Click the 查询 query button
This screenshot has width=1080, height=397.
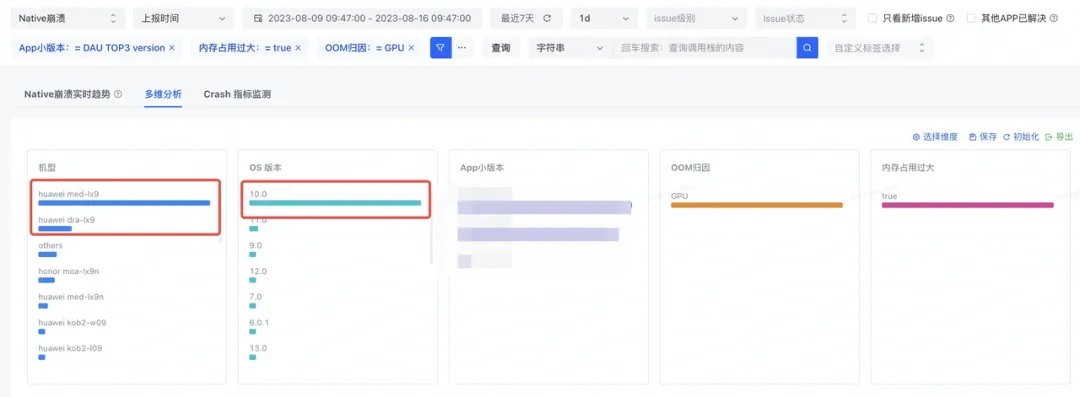tap(501, 48)
